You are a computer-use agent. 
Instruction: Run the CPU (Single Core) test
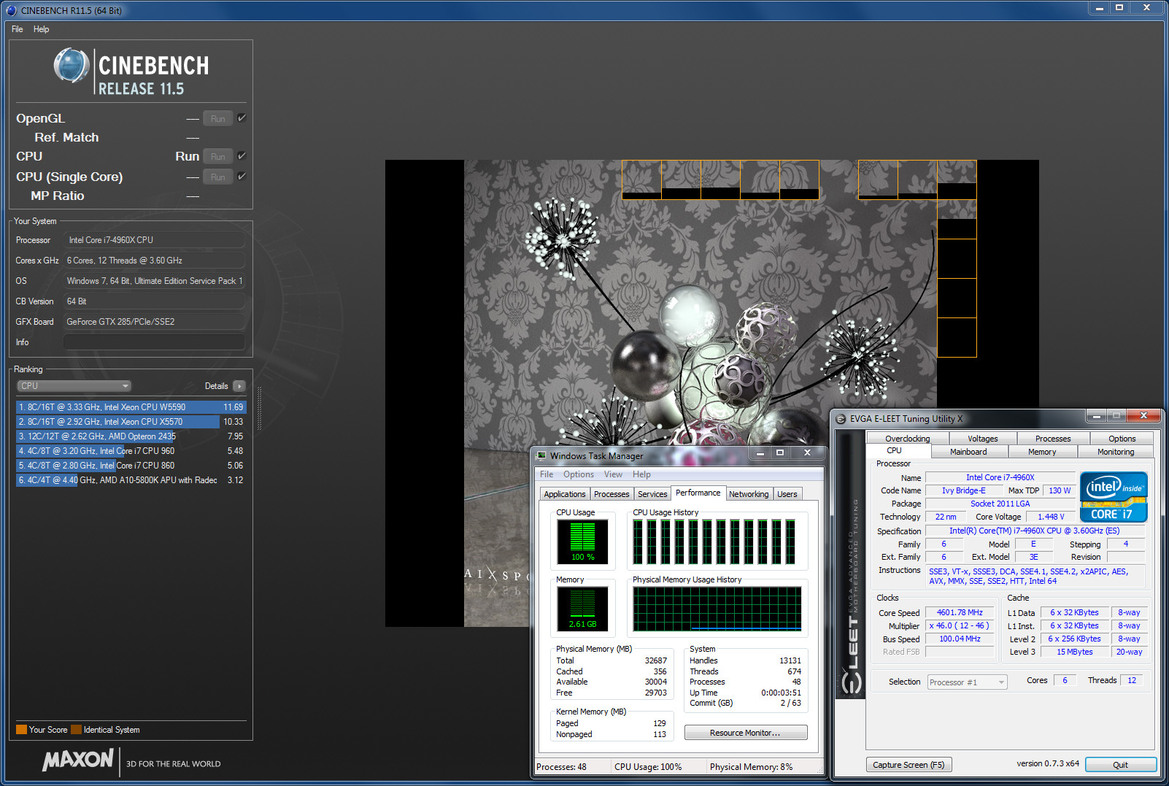[x=218, y=177]
